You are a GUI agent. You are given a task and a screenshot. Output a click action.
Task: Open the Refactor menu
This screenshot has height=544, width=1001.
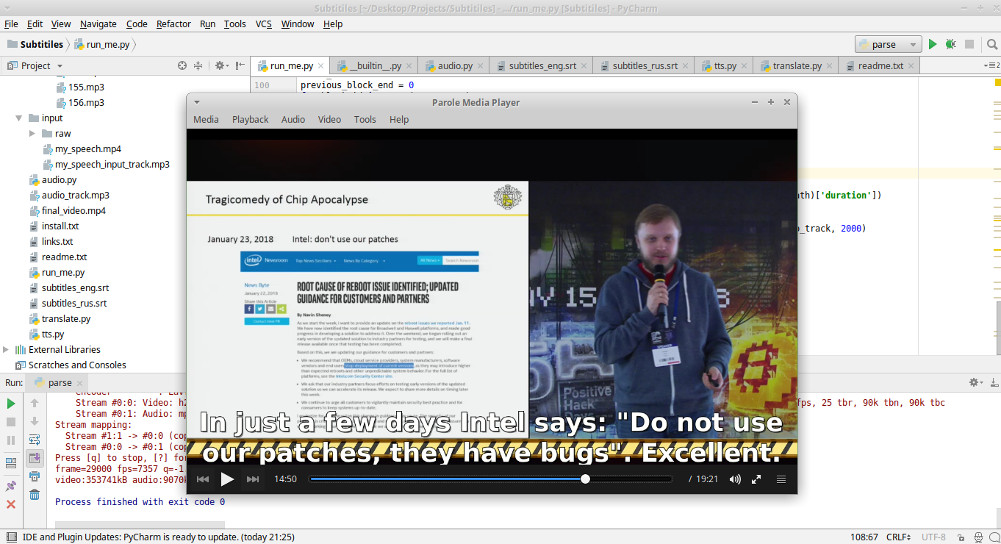coord(173,24)
